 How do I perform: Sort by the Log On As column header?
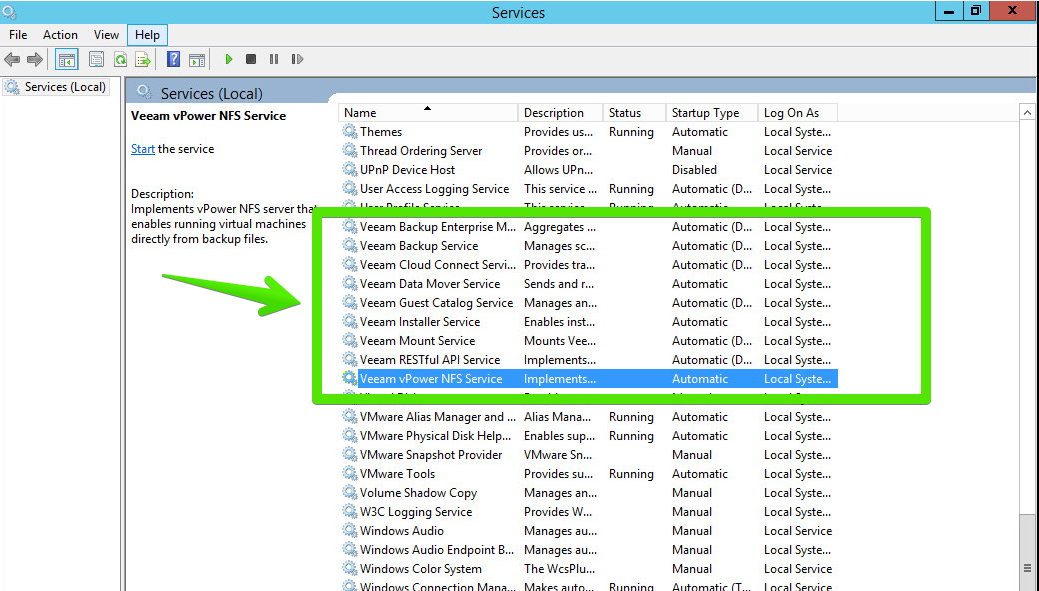coord(798,113)
